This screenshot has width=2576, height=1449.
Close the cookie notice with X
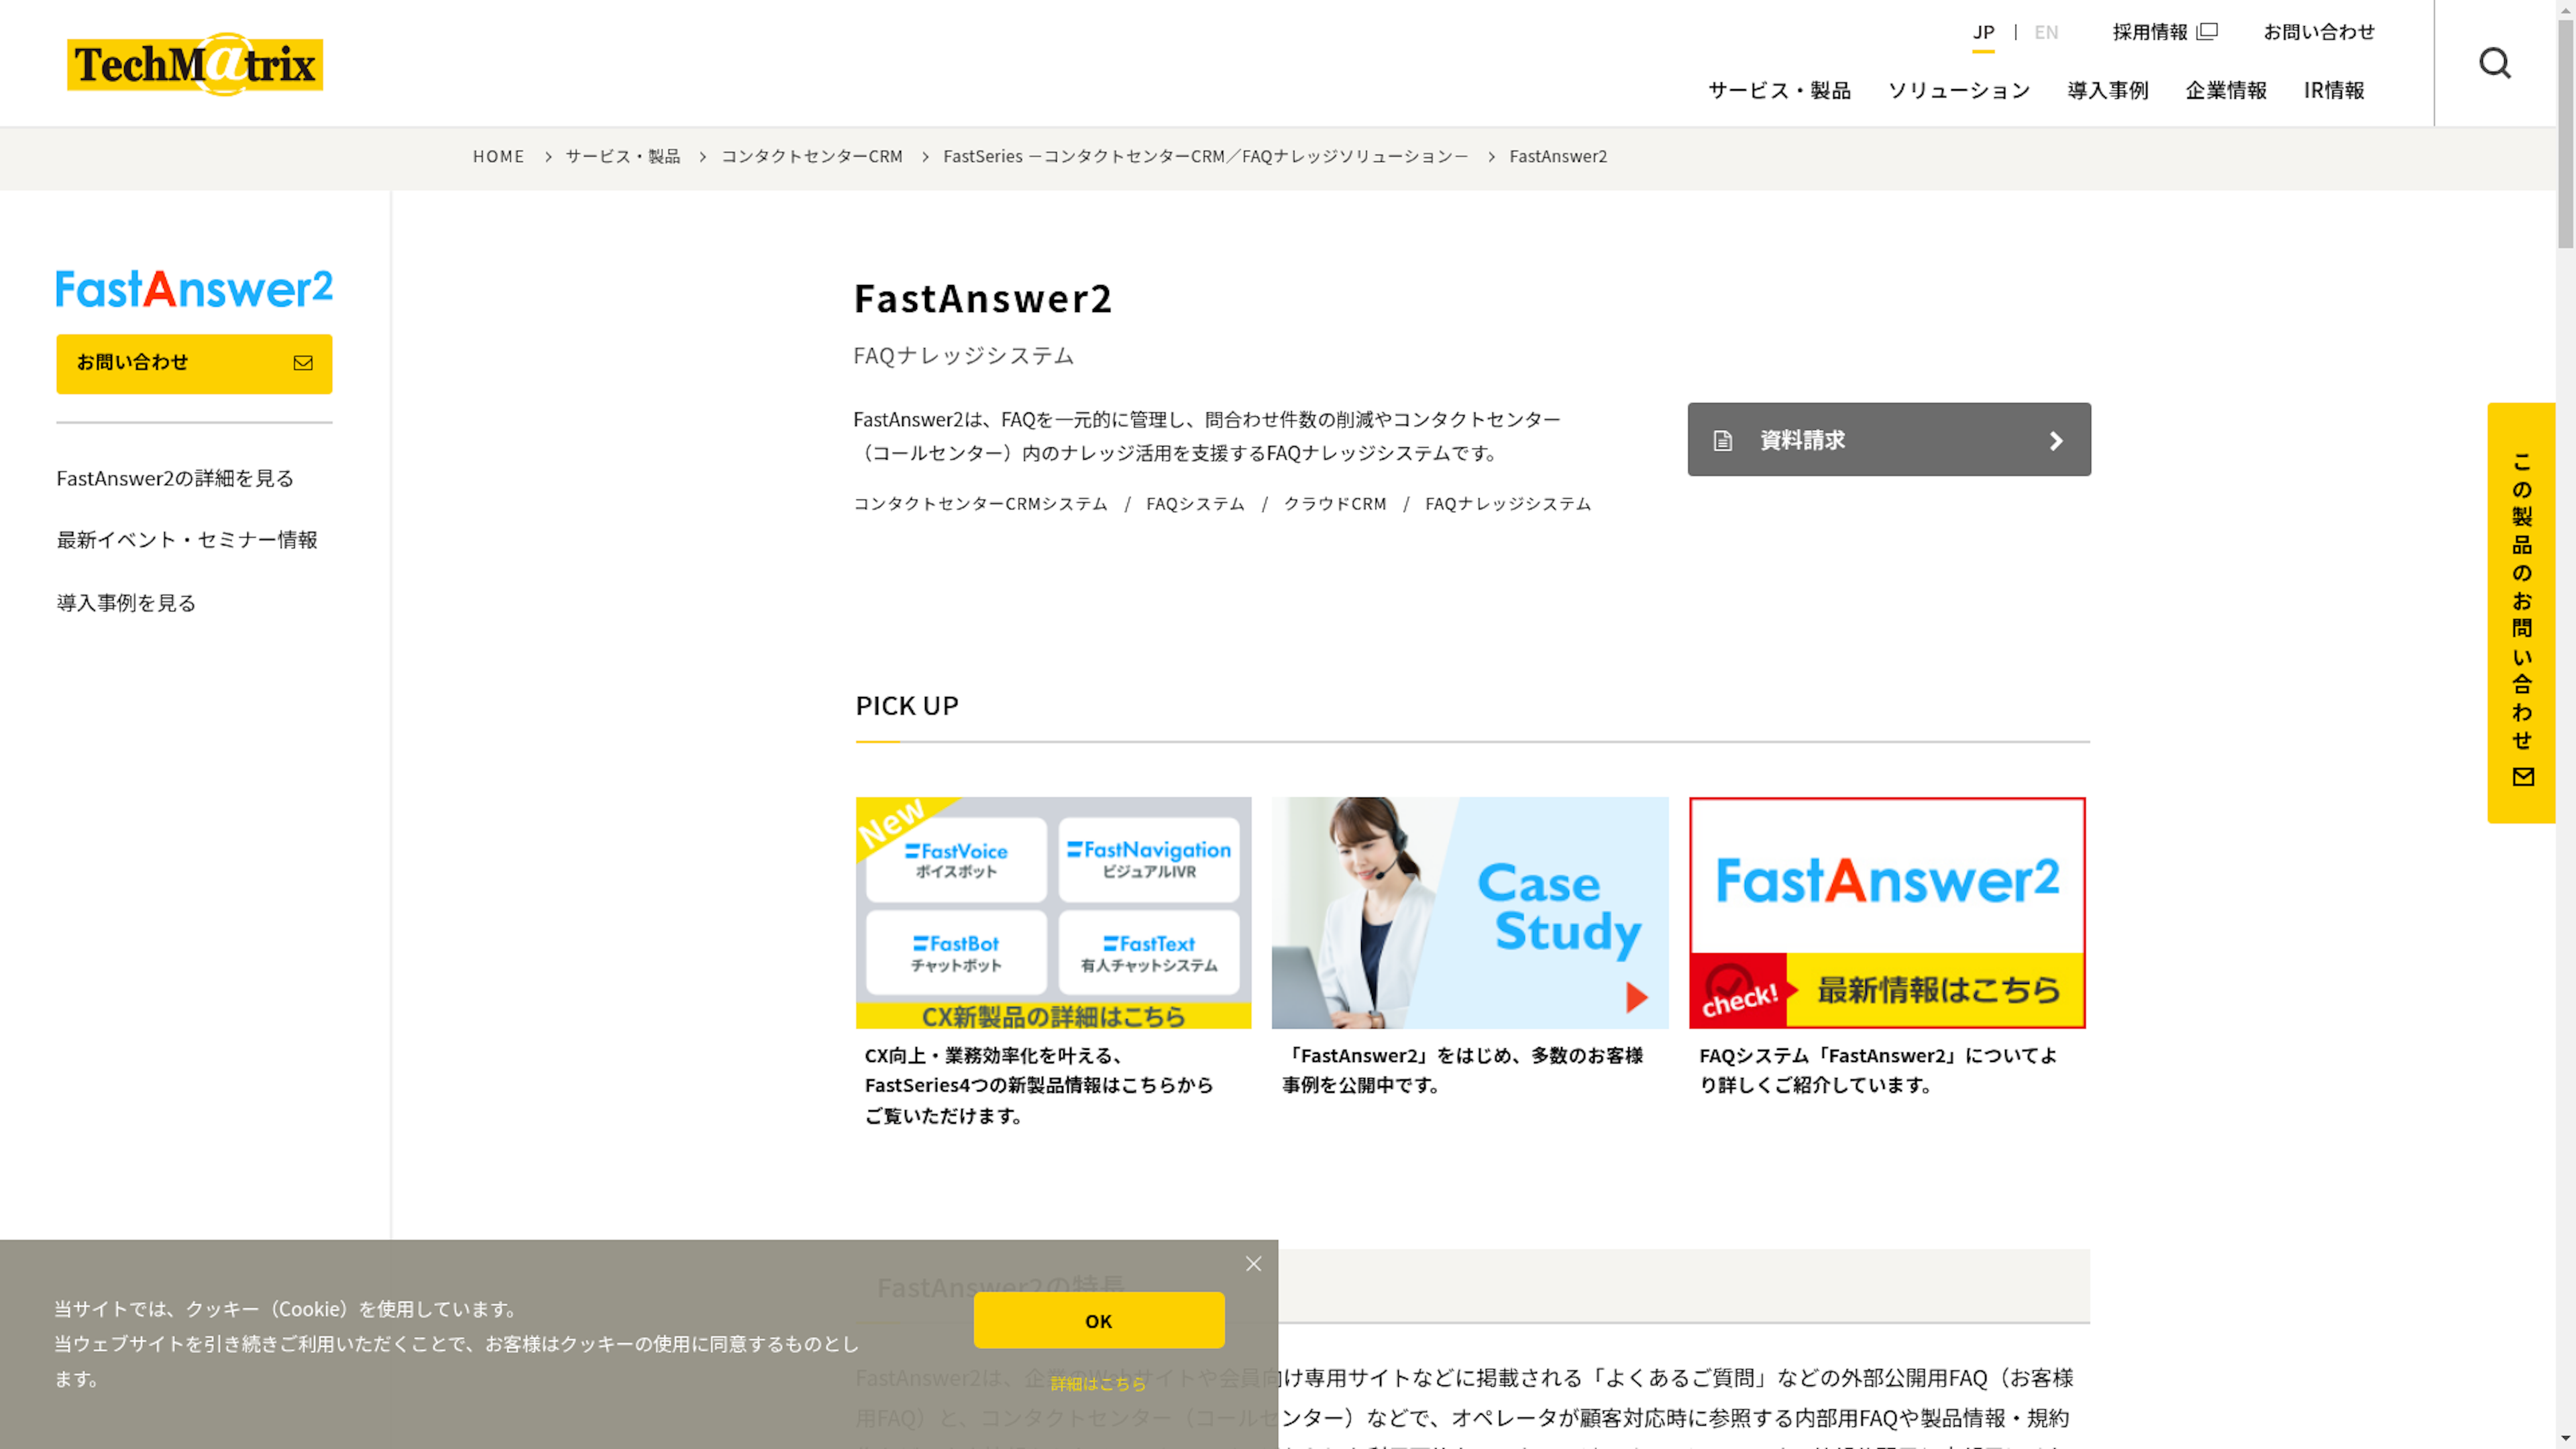pyautogui.click(x=1253, y=1264)
